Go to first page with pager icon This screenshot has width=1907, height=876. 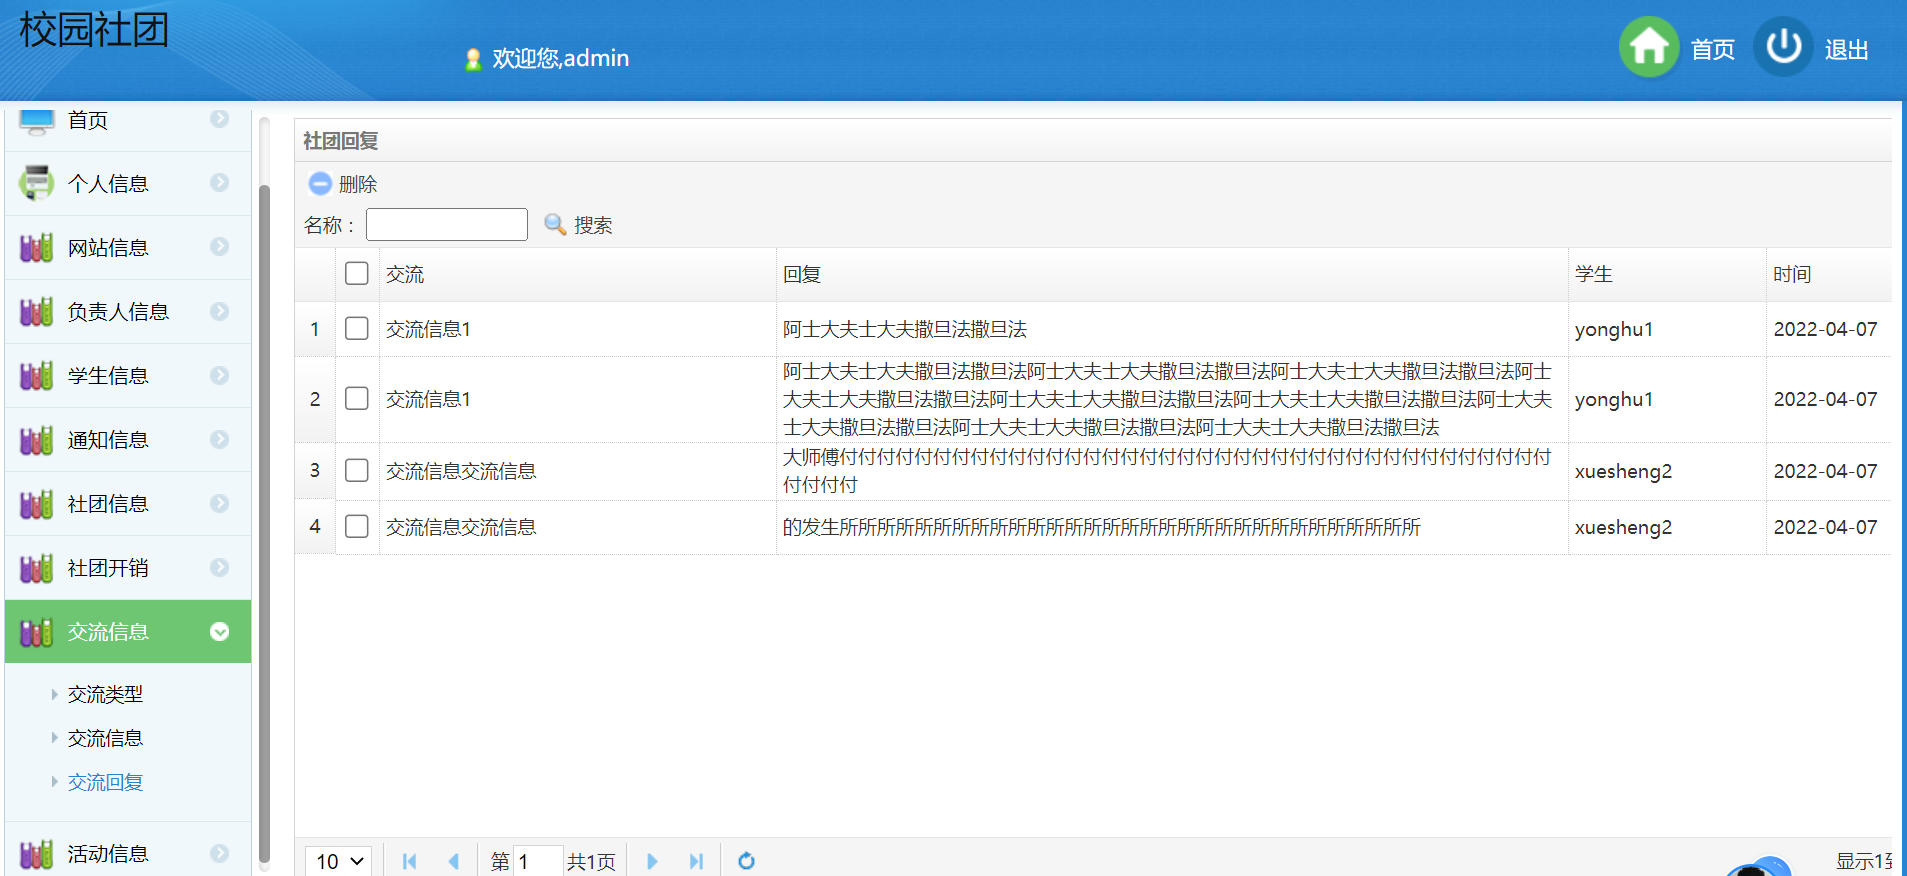click(409, 861)
